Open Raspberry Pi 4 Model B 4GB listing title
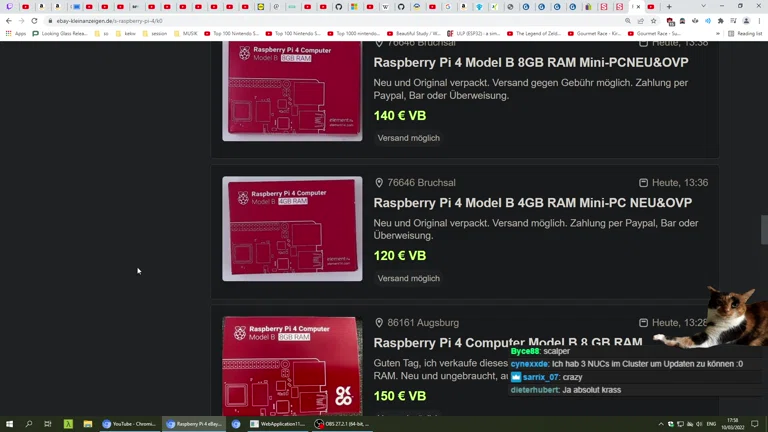This screenshot has width=768, height=432. 533,203
